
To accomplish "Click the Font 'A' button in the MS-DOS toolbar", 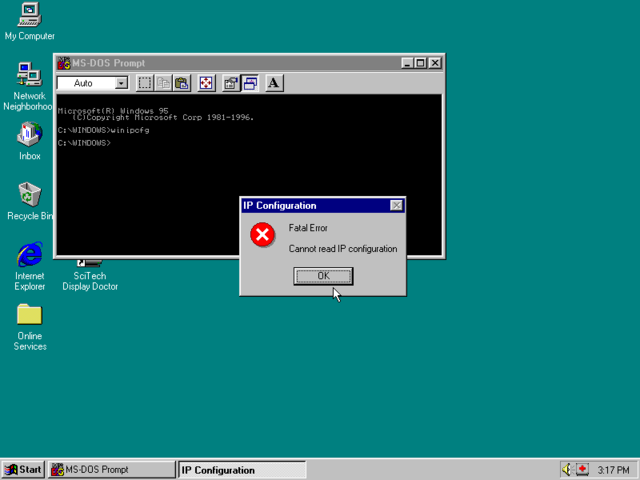I will (274, 83).
